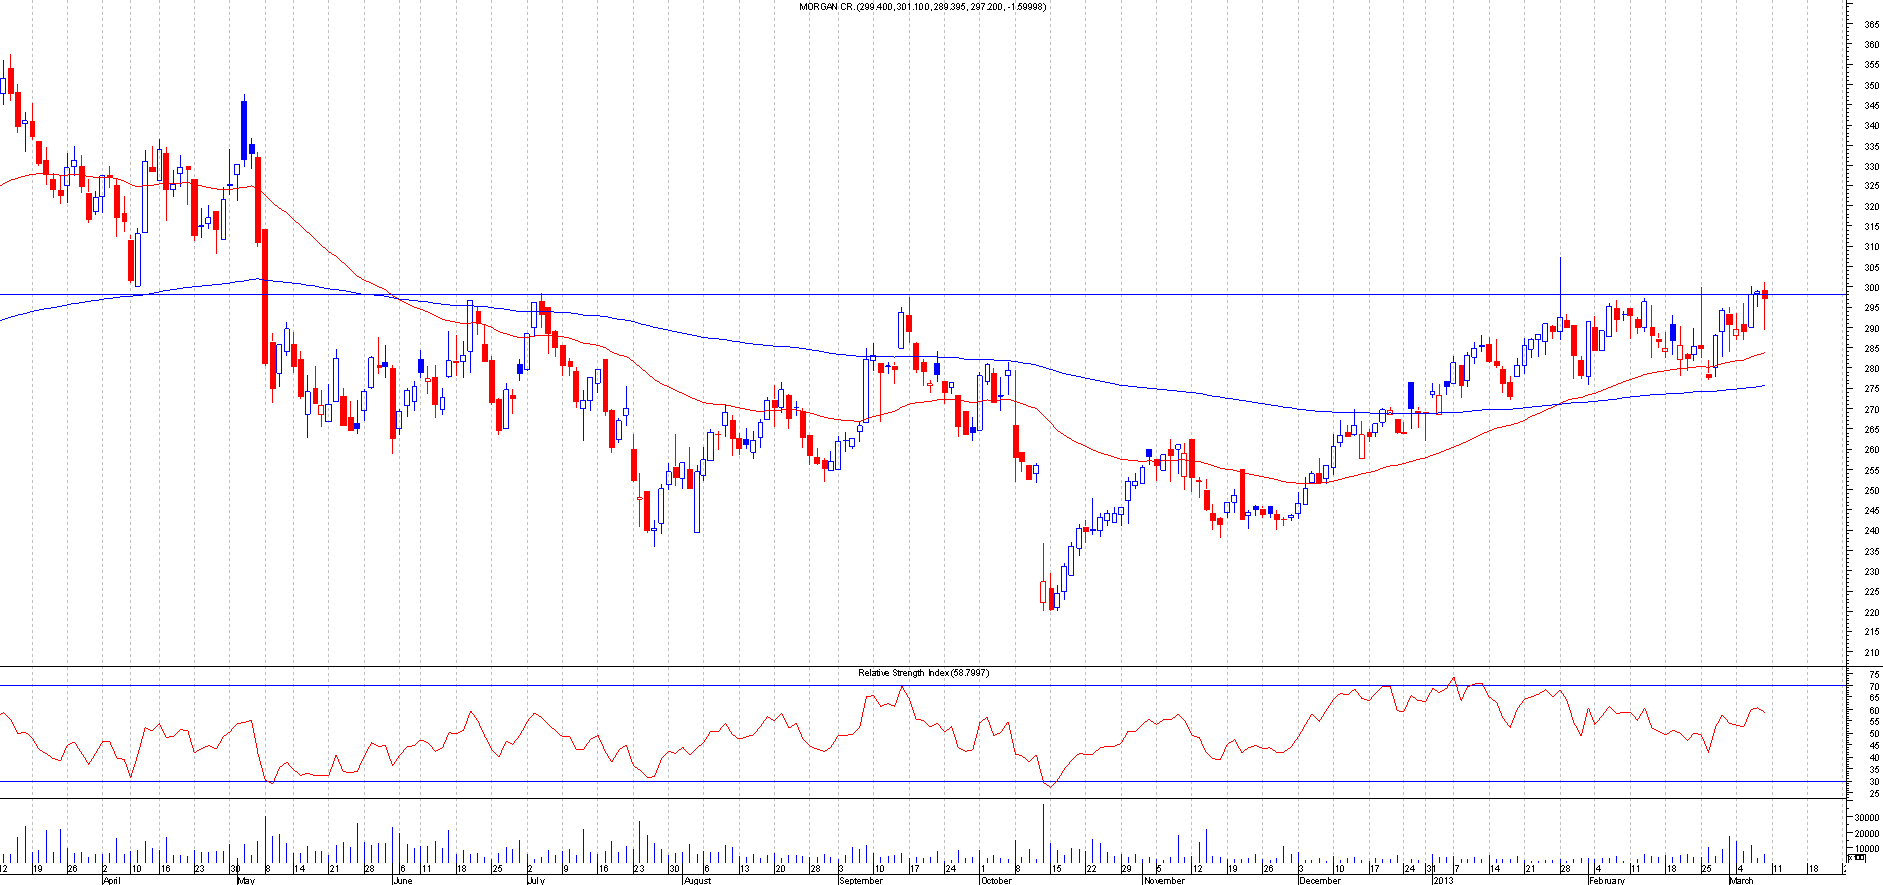The image size is (1883, 885).
Task: Select the 70 level on RSI scale
Action: [x=1873, y=687]
